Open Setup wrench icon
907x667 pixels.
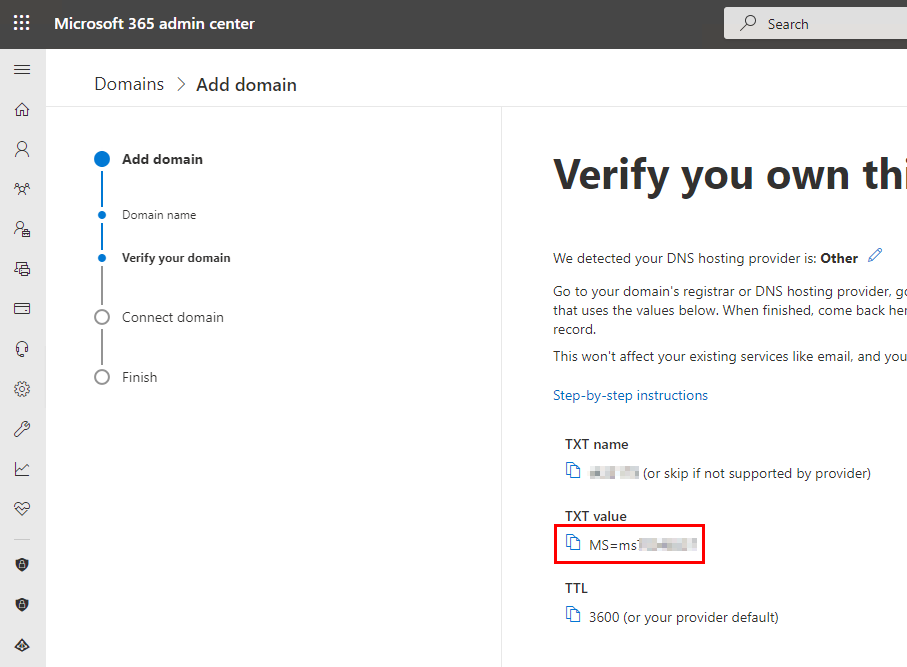click(x=22, y=429)
